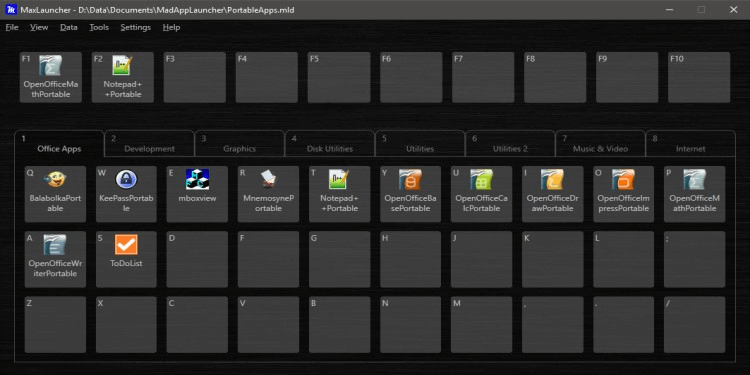The height and width of the screenshot is (375, 750).
Task: Select the empty H key slot
Action: pyautogui.click(x=410, y=259)
